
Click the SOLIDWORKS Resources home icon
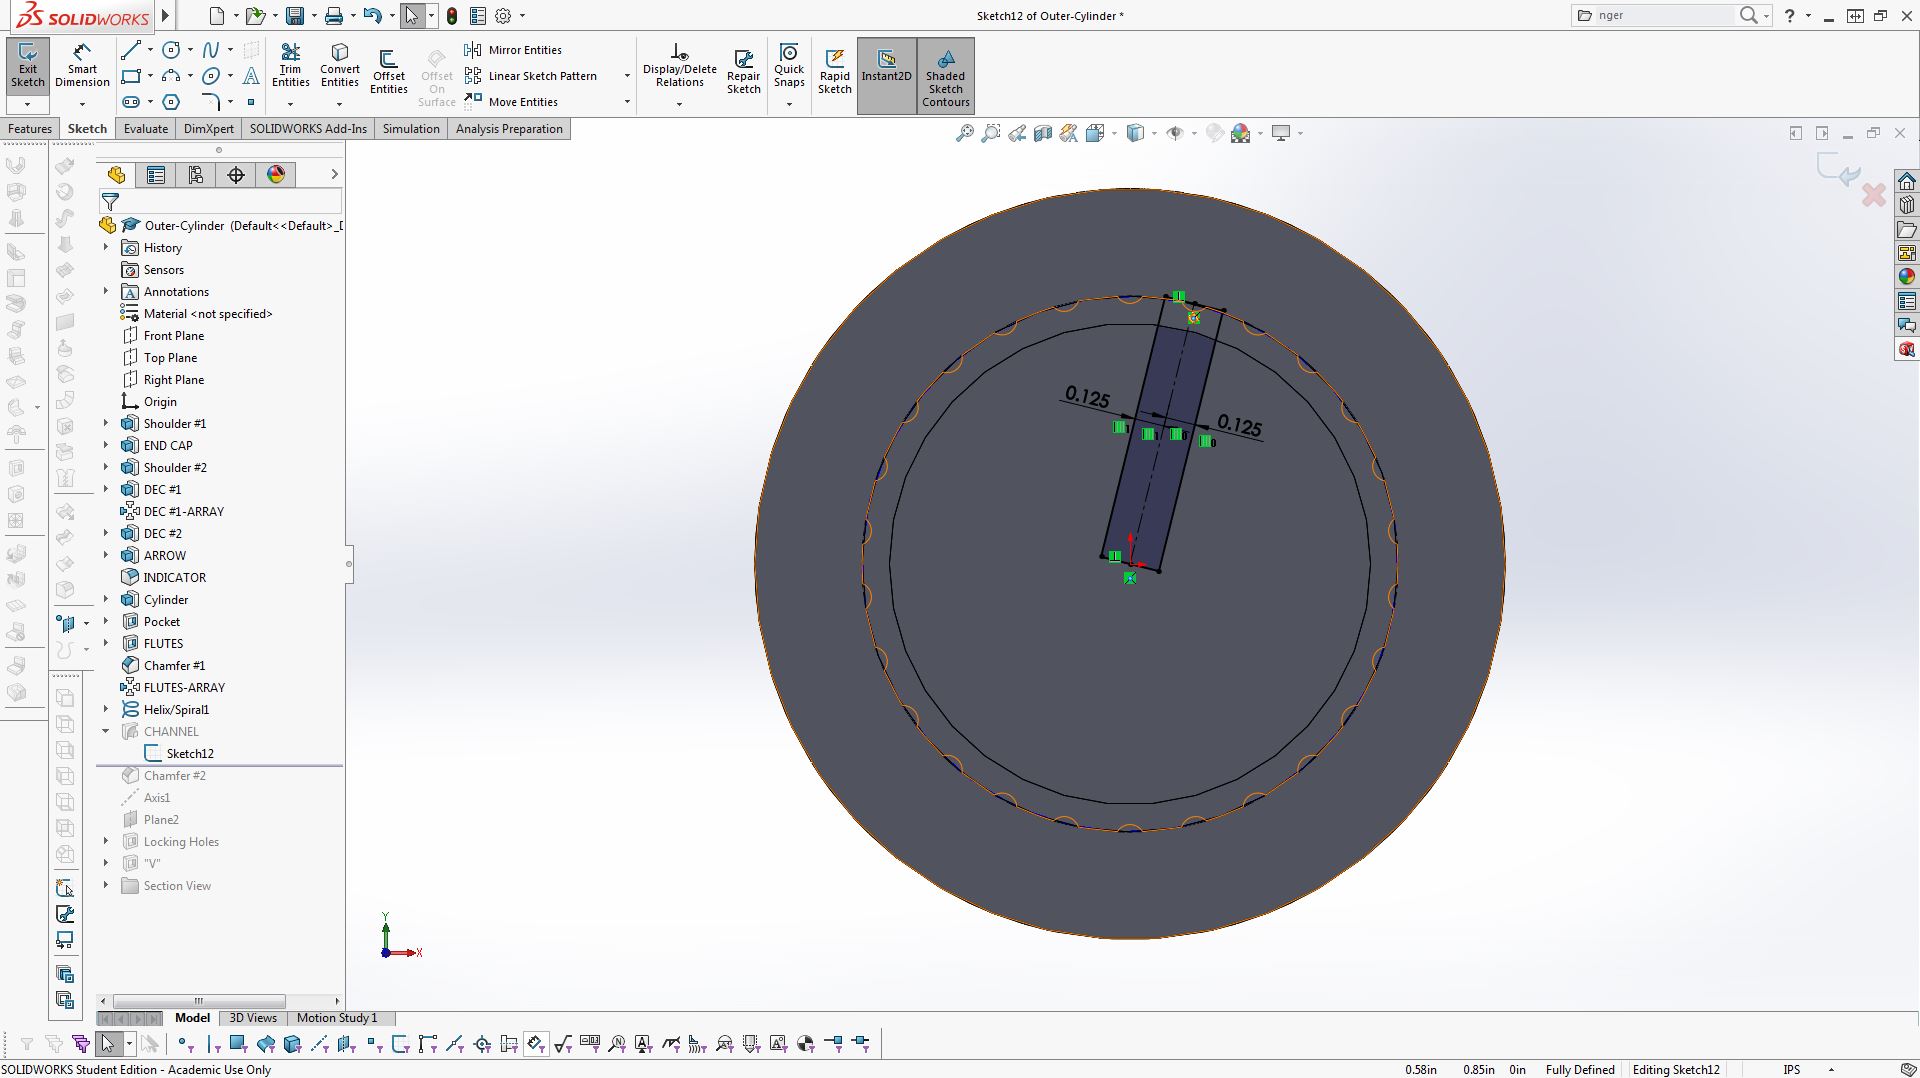click(1907, 181)
